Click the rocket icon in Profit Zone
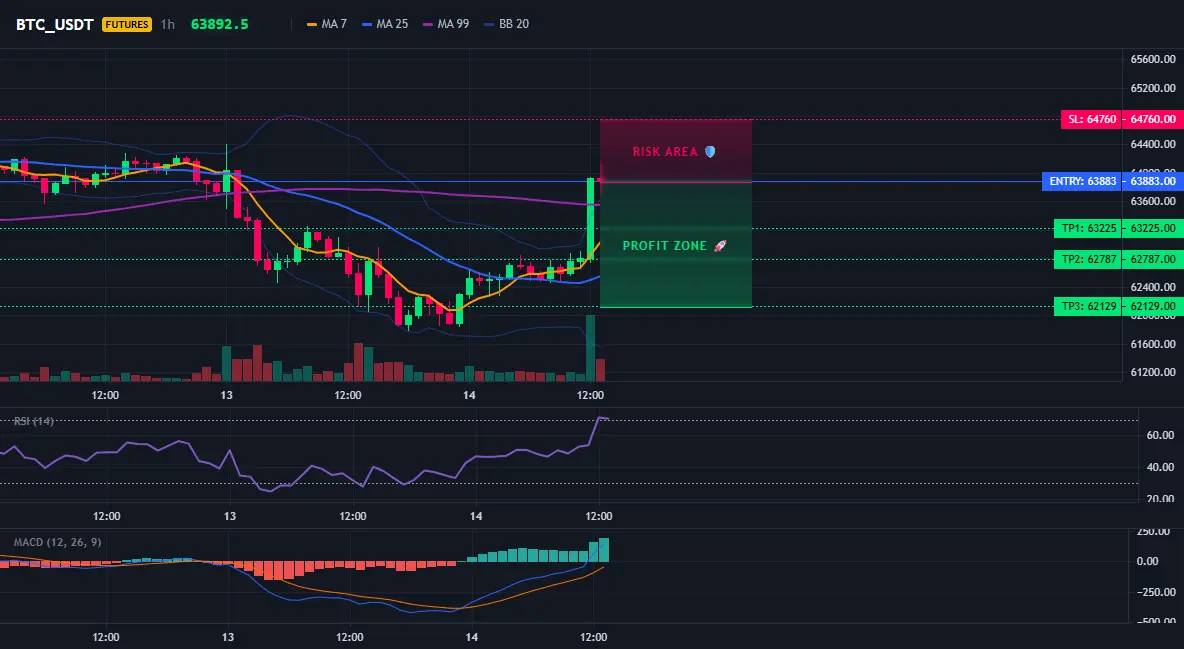This screenshot has width=1184, height=649. click(720, 246)
